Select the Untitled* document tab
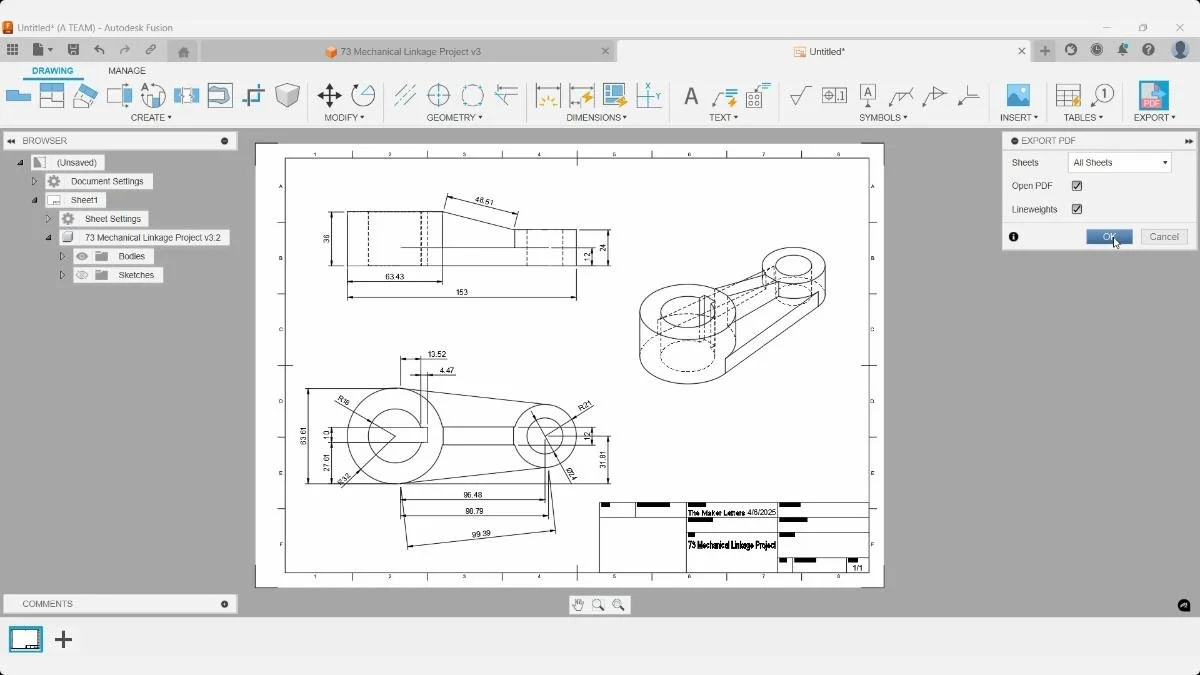The image size is (1200, 675). pyautogui.click(x=826, y=51)
